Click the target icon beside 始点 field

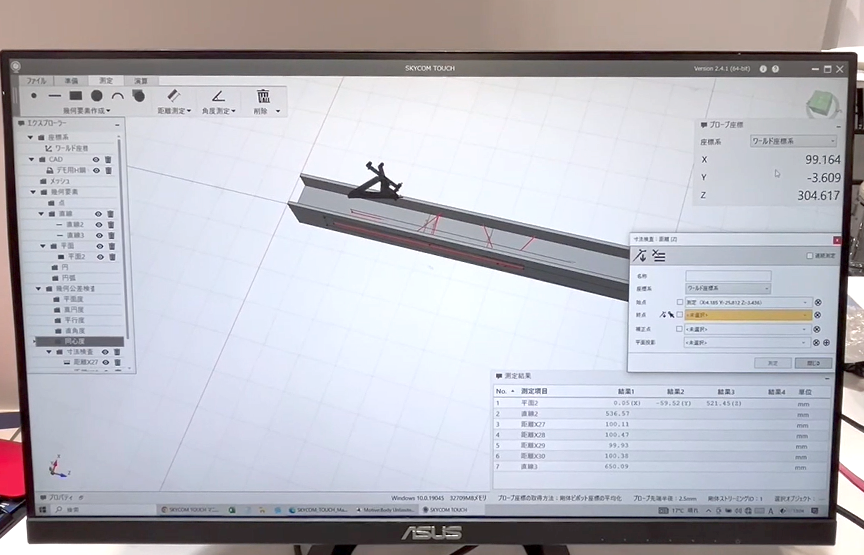point(818,302)
